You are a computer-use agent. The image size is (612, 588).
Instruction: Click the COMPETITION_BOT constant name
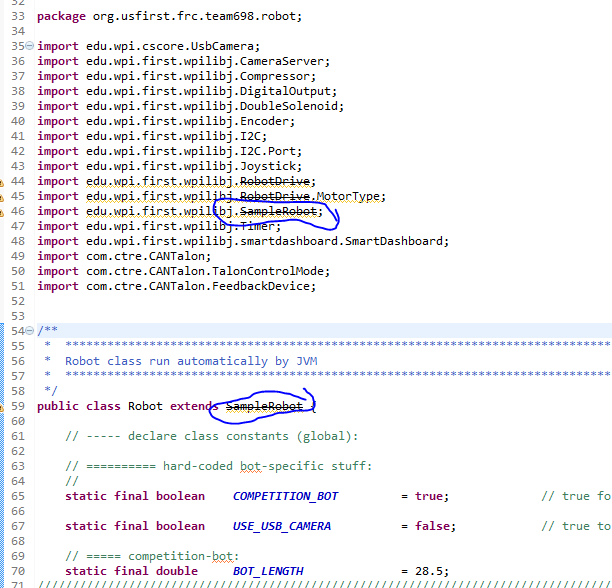(285, 496)
